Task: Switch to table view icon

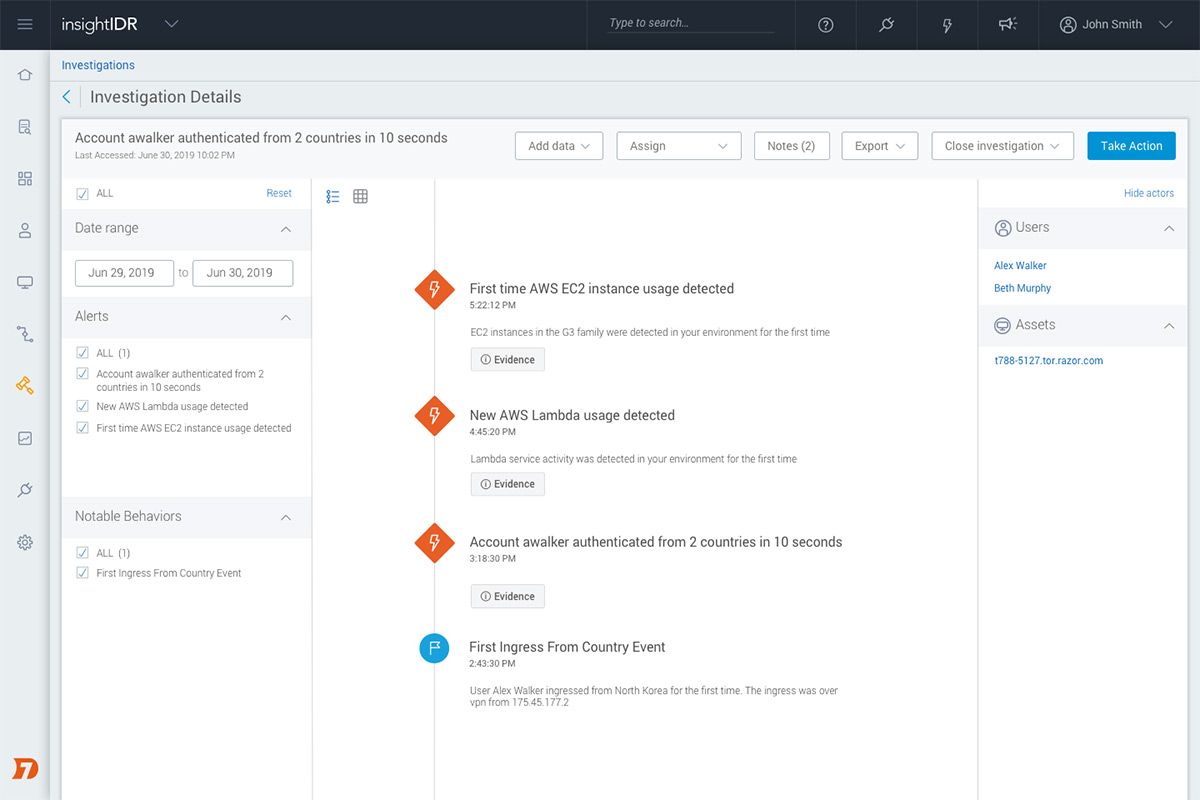Action: [361, 197]
